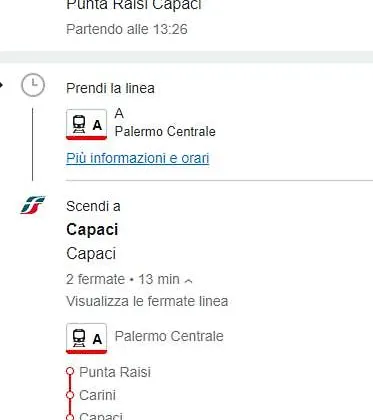373x420 pixels.
Task: Open the Più informazioni e orari link
Action: tap(138, 158)
